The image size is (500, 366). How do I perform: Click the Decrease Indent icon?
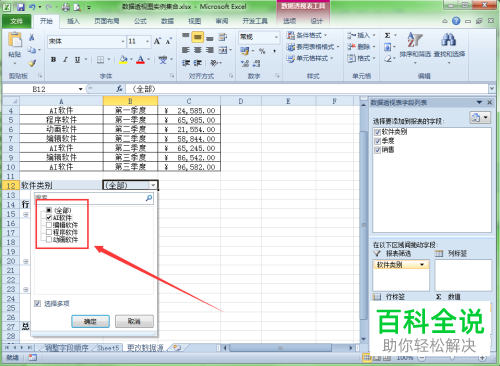[x=186, y=63]
